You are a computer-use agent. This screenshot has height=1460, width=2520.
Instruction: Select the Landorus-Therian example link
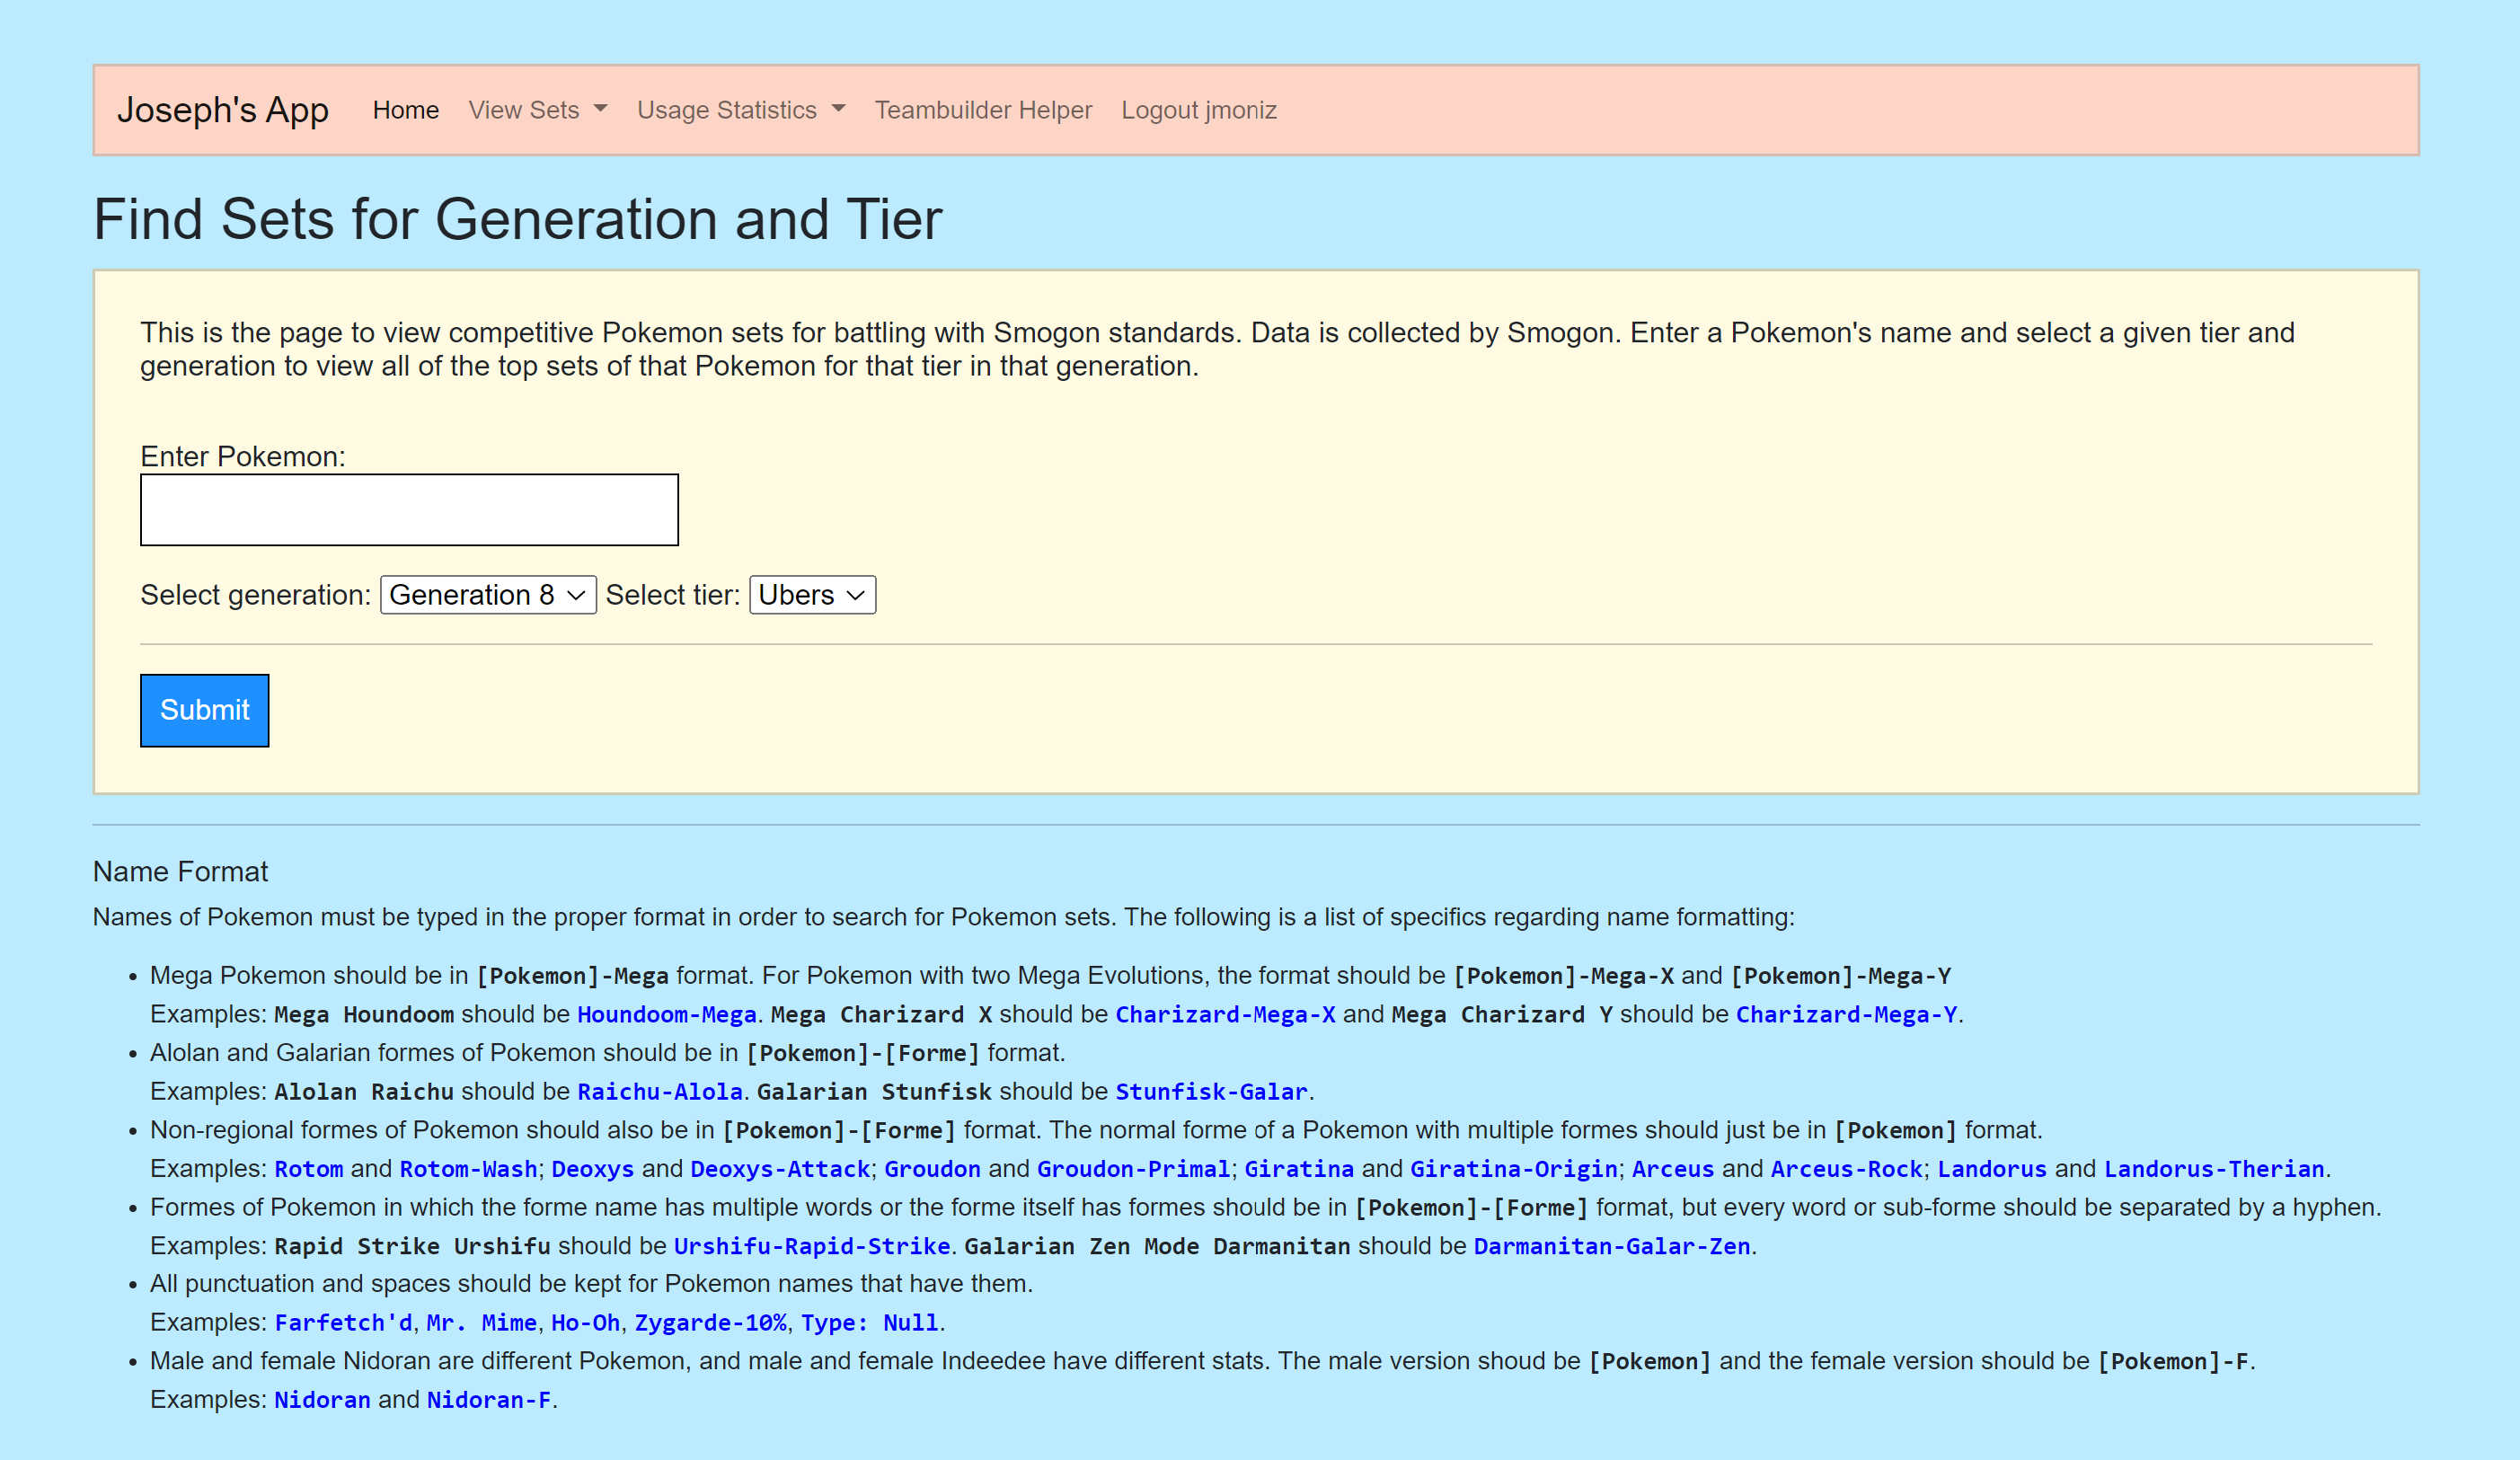[x=2213, y=1168]
